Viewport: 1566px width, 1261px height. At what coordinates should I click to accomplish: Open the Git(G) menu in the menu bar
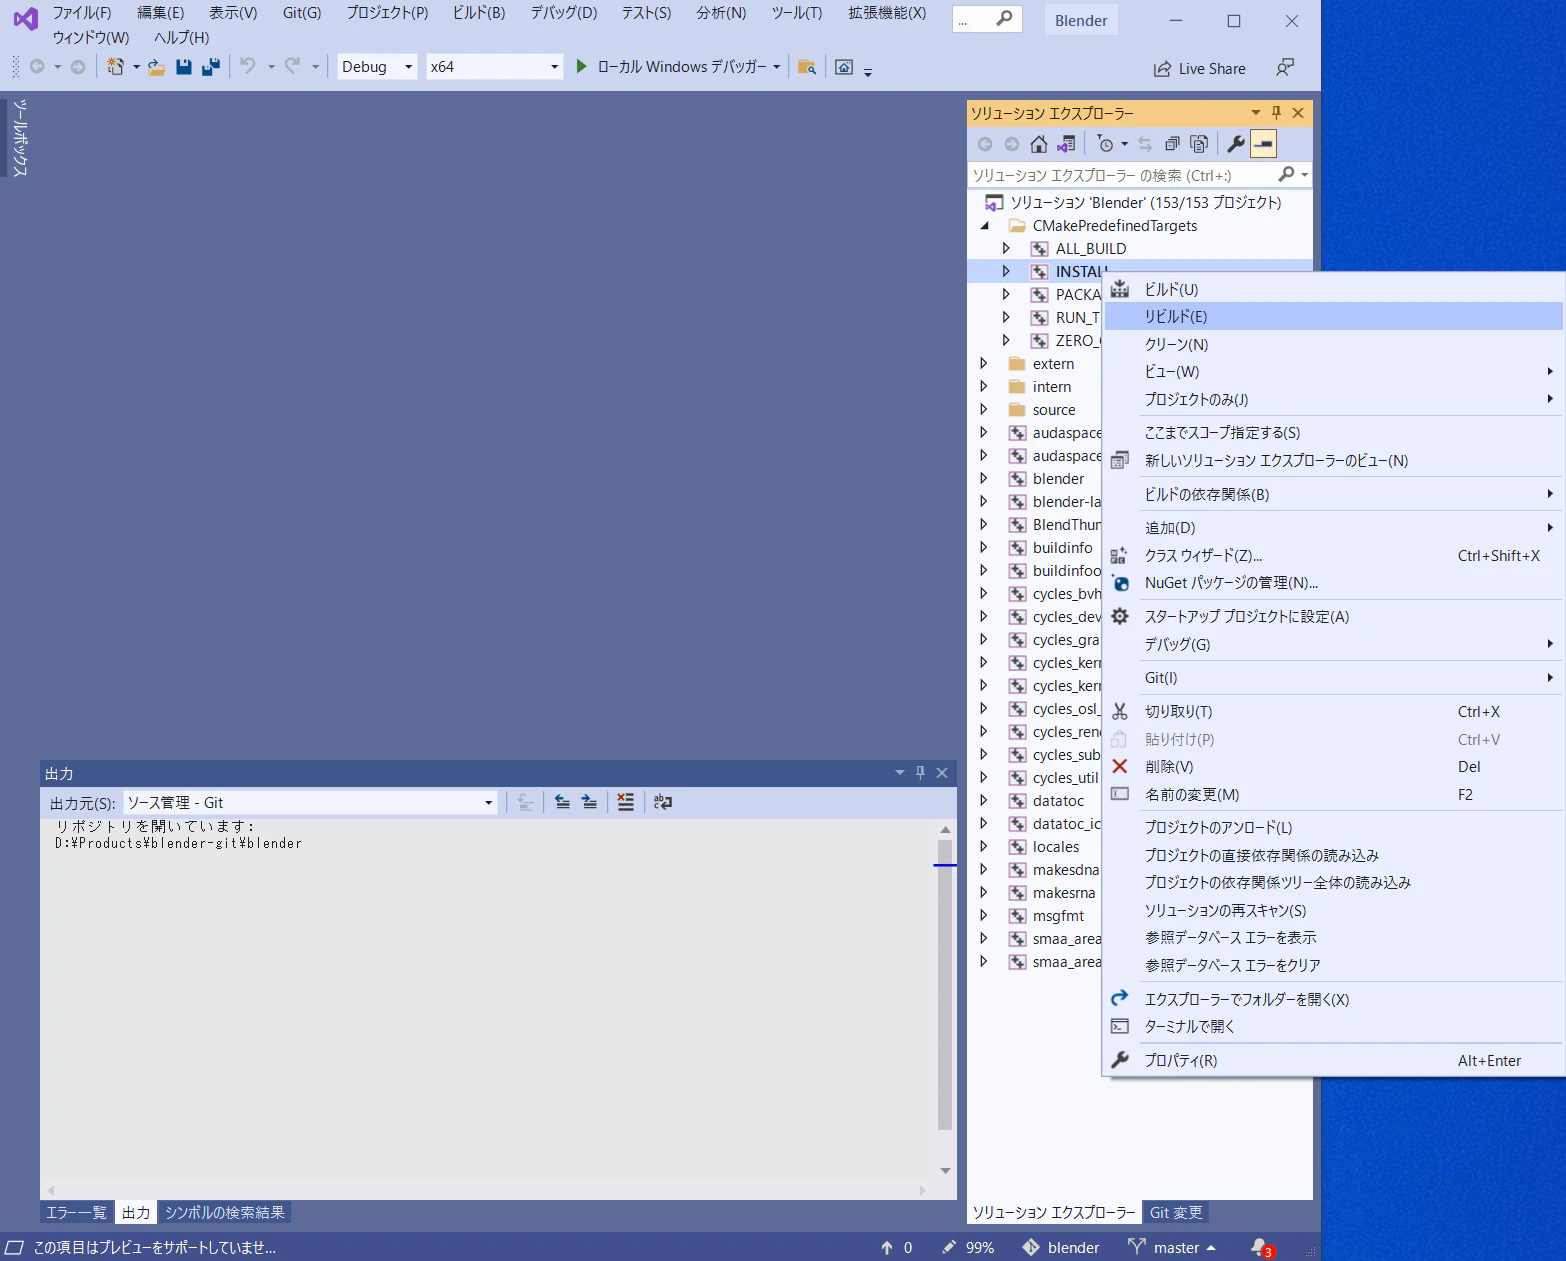coord(302,13)
